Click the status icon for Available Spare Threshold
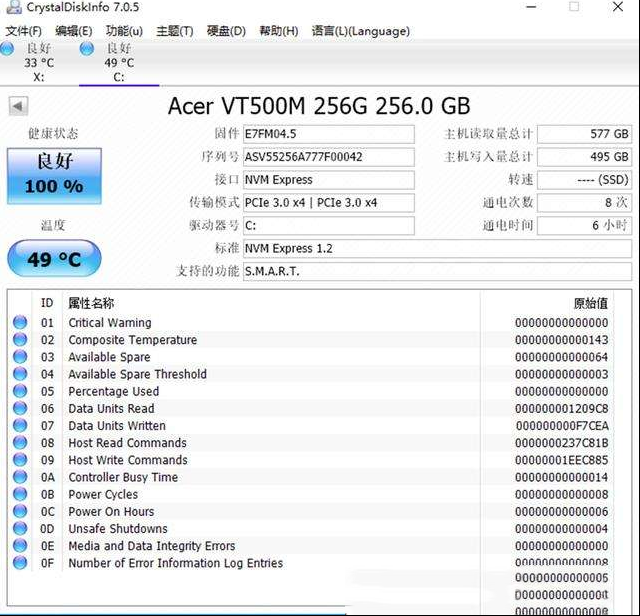The width and height of the screenshot is (640, 616). (x=20, y=374)
